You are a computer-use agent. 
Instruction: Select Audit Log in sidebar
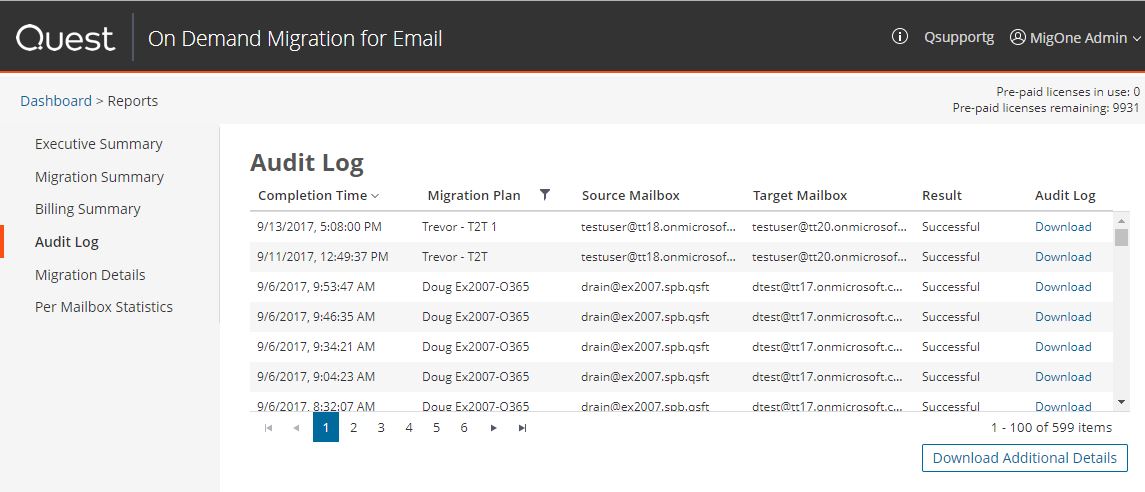coord(66,242)
